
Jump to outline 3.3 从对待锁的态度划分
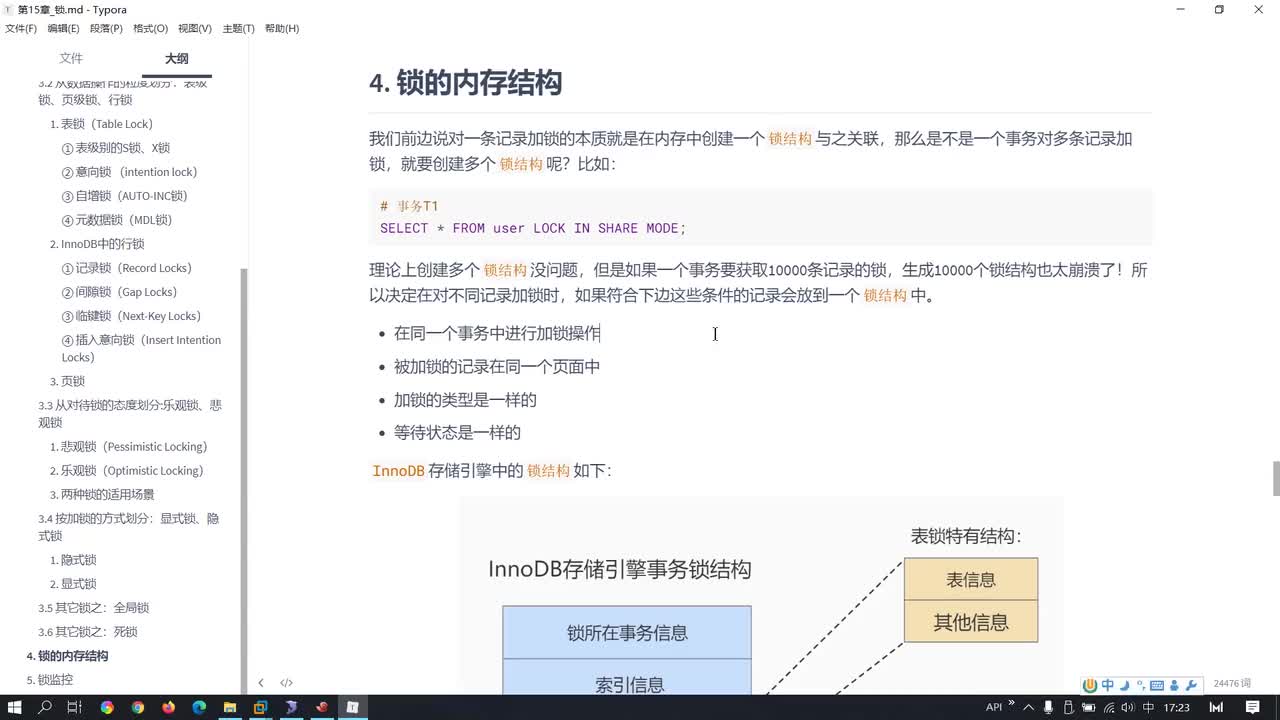point(130,414)
